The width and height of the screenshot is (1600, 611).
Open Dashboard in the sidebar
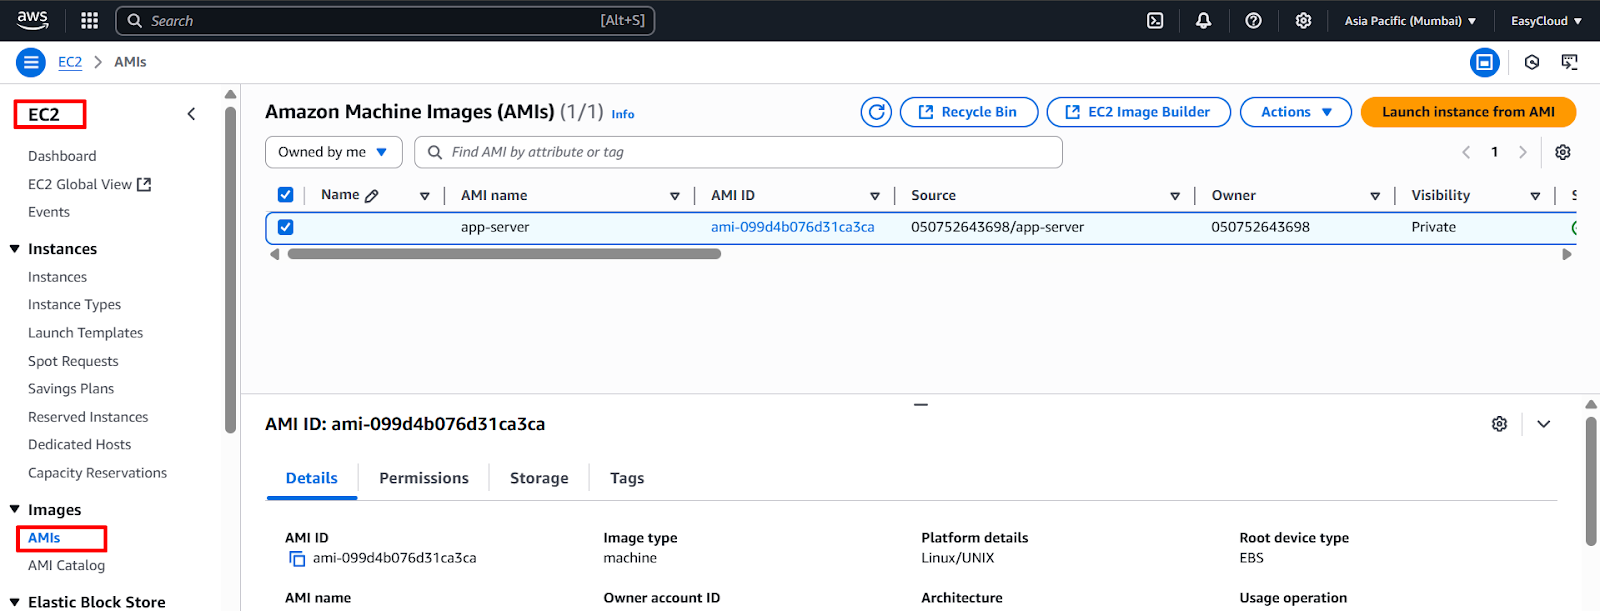tap(62, 156)
